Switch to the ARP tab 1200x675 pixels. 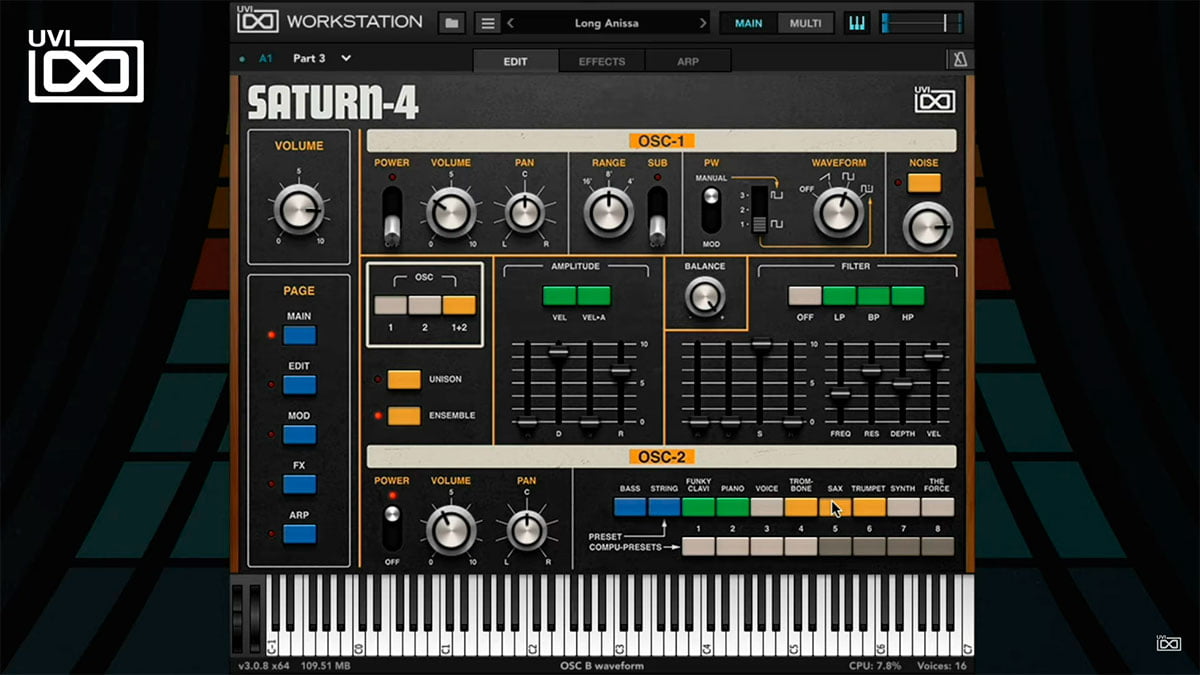point(688,61)
